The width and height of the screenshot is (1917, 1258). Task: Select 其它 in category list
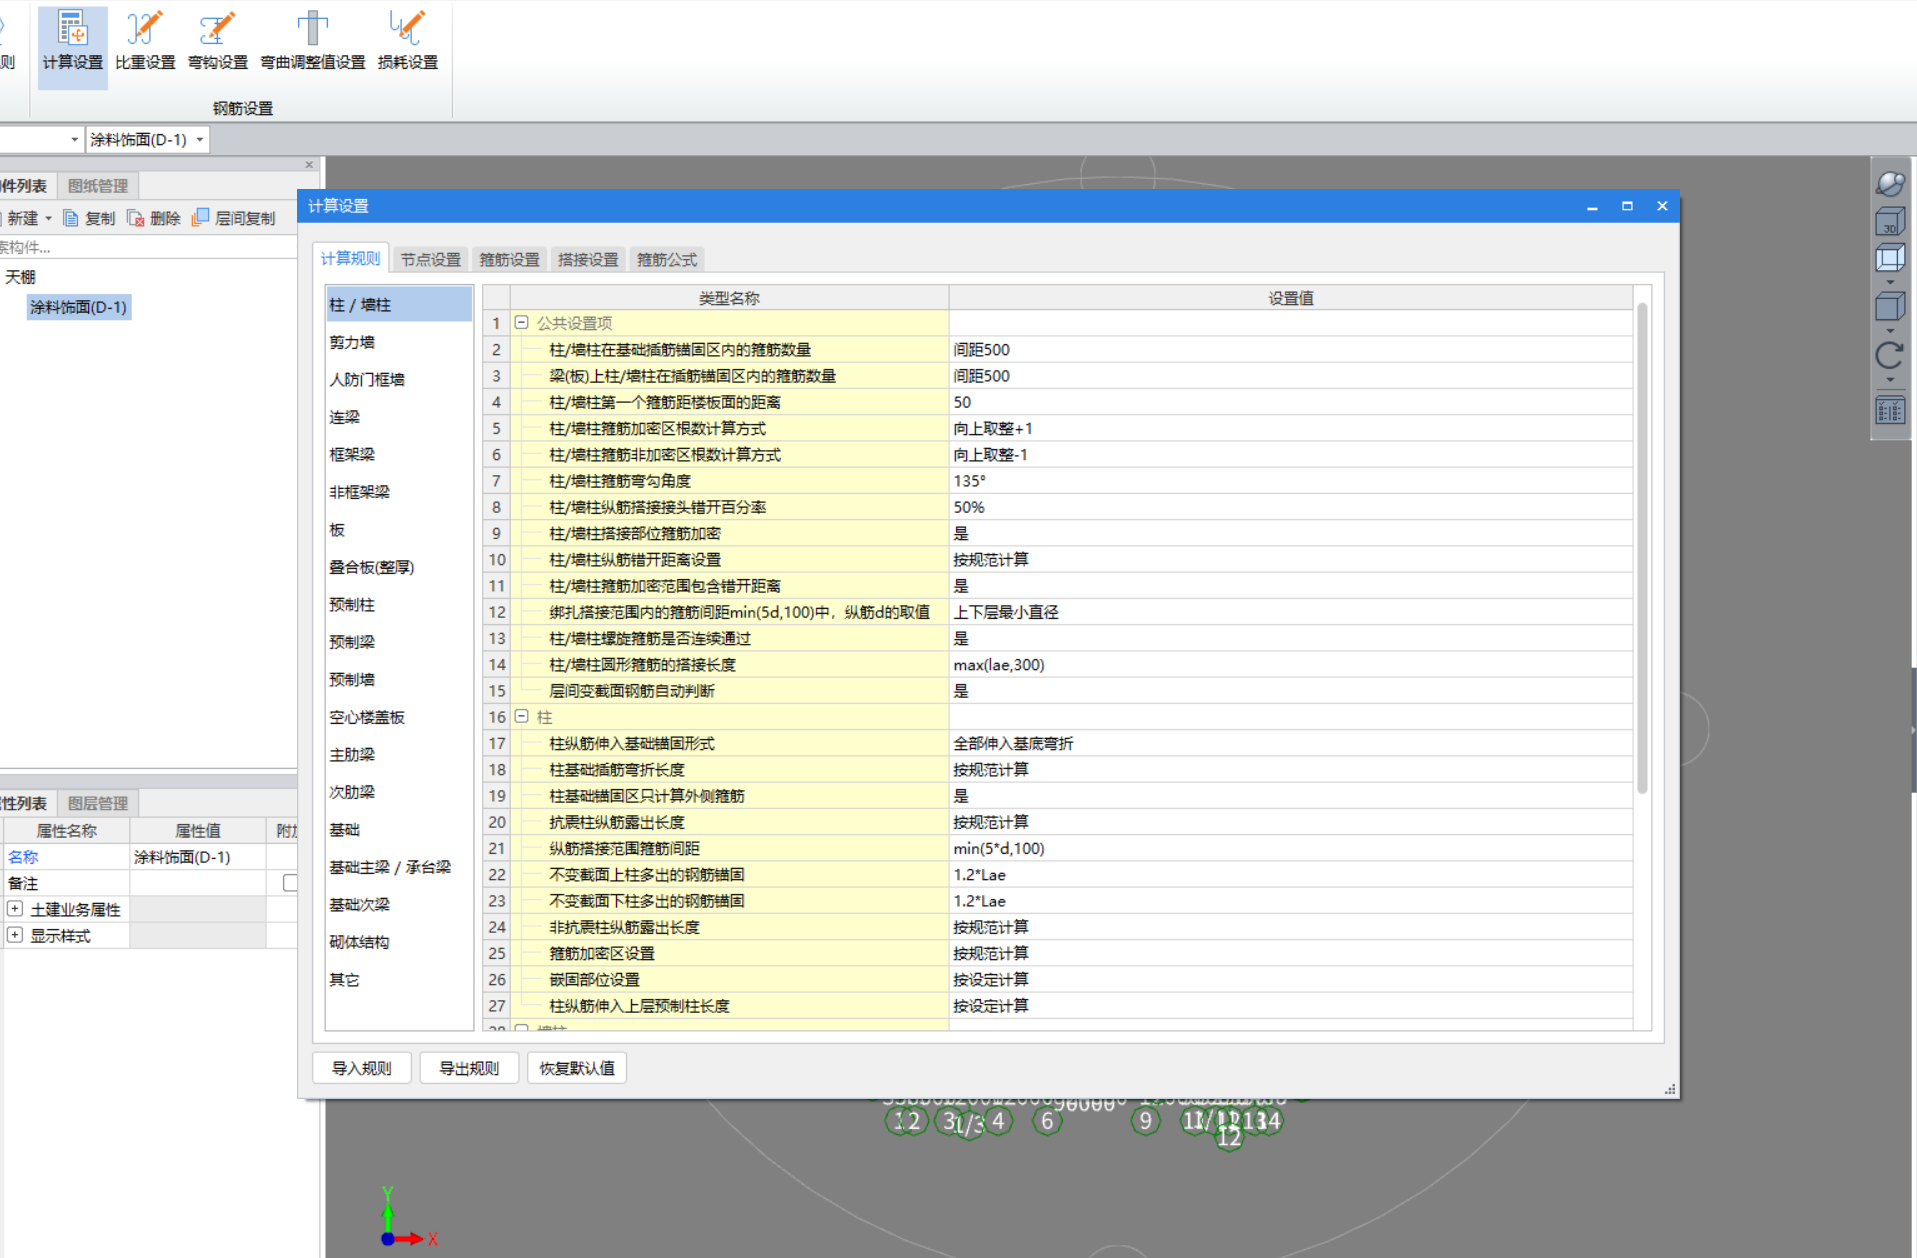[398, 980]
